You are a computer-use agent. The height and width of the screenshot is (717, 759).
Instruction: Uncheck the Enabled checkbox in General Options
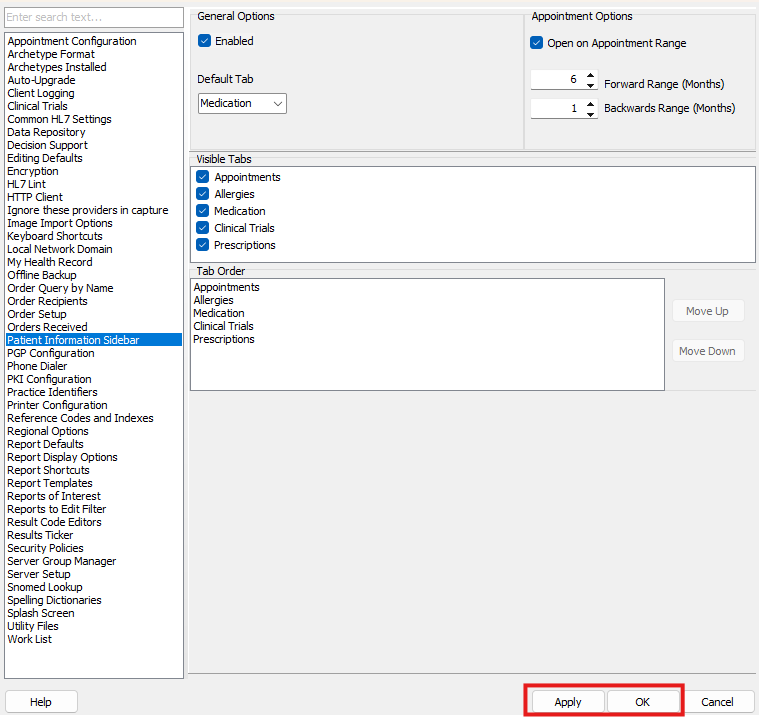click(204, 41)
